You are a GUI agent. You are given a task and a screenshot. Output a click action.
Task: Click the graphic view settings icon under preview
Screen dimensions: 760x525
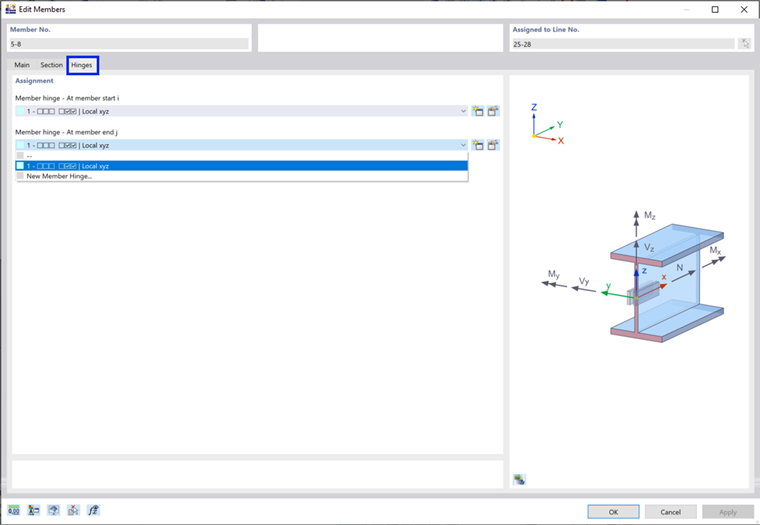519,479
